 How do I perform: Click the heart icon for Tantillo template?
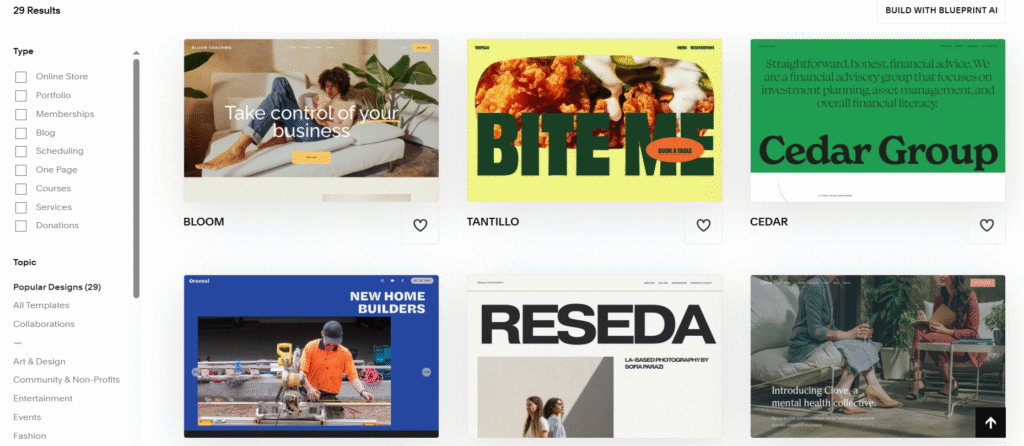(703, 225)
